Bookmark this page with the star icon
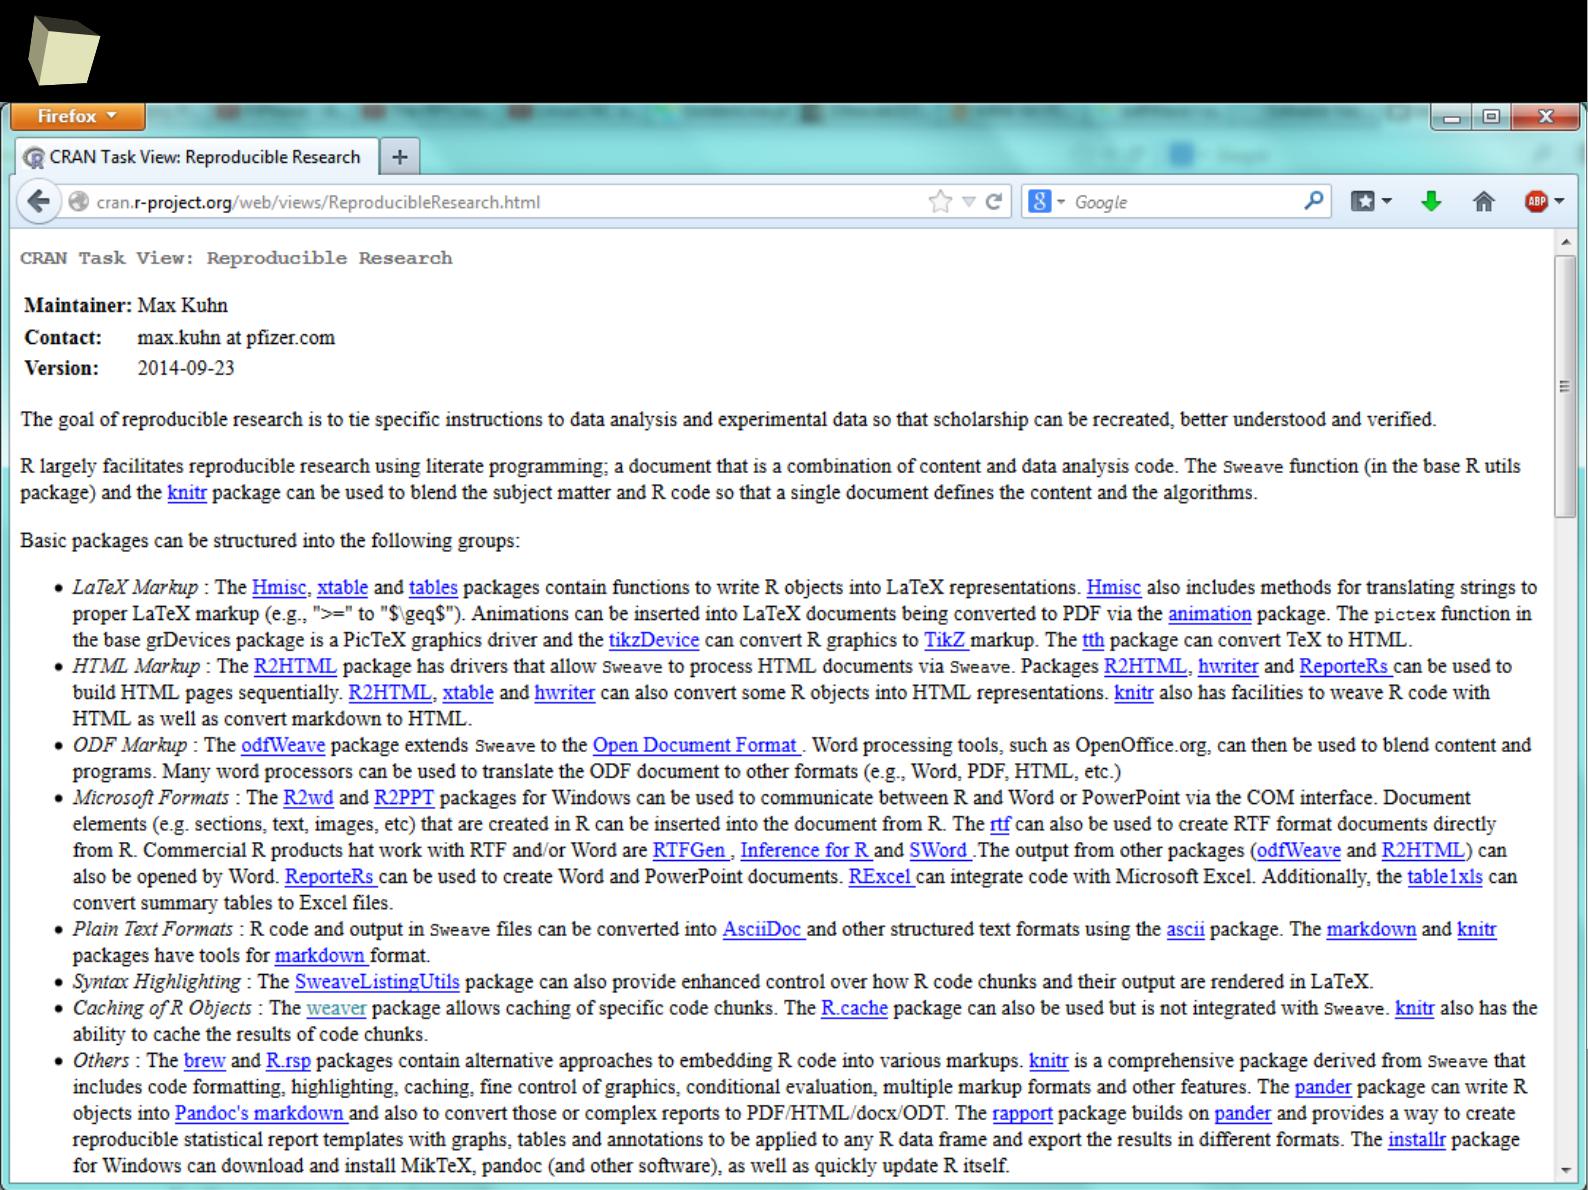Image resolution: width=1588 pixels, height=1190 pixels. 940,202
